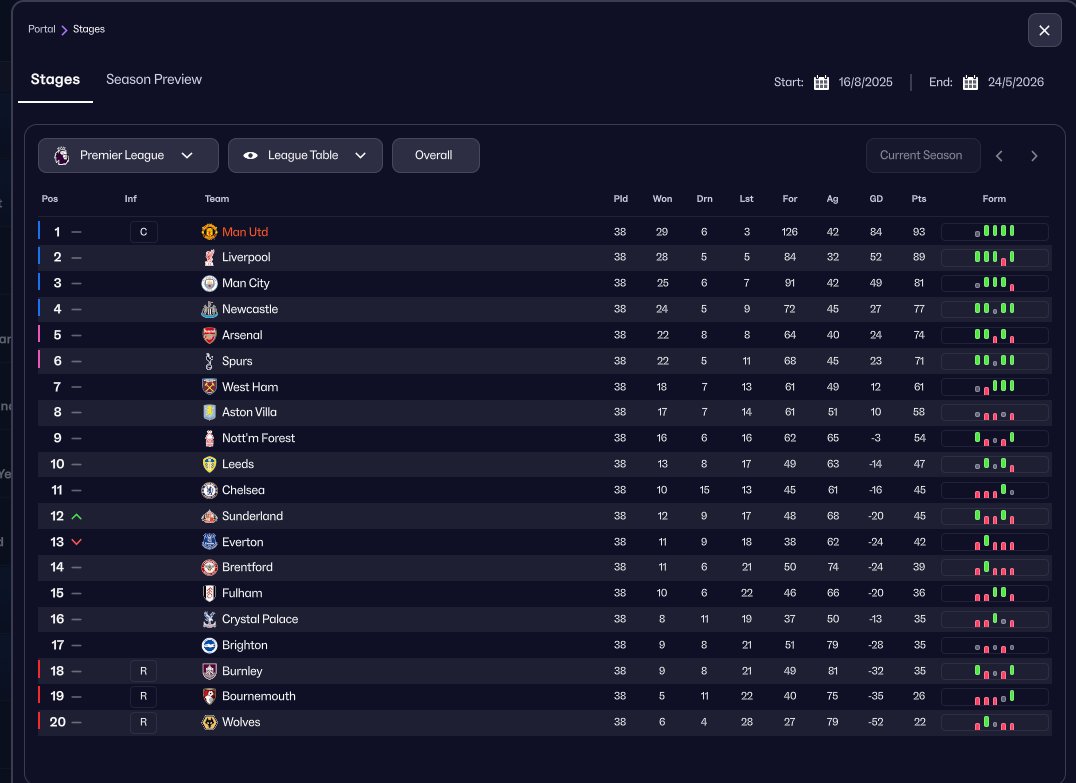The height and width of the screenshot is (783, 1076).
Task: Click the Liverpool club badge icon
Action: coord(209,258)
